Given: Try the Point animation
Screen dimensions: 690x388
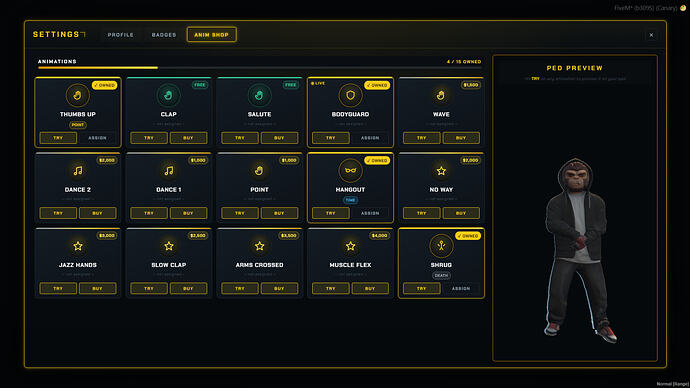Looking at the screenshot, I should click(x=240, y=213).
